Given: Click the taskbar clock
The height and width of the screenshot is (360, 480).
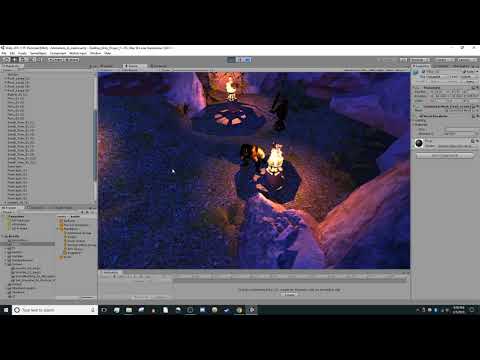Looking at the screenshot, I should (459, 310).
